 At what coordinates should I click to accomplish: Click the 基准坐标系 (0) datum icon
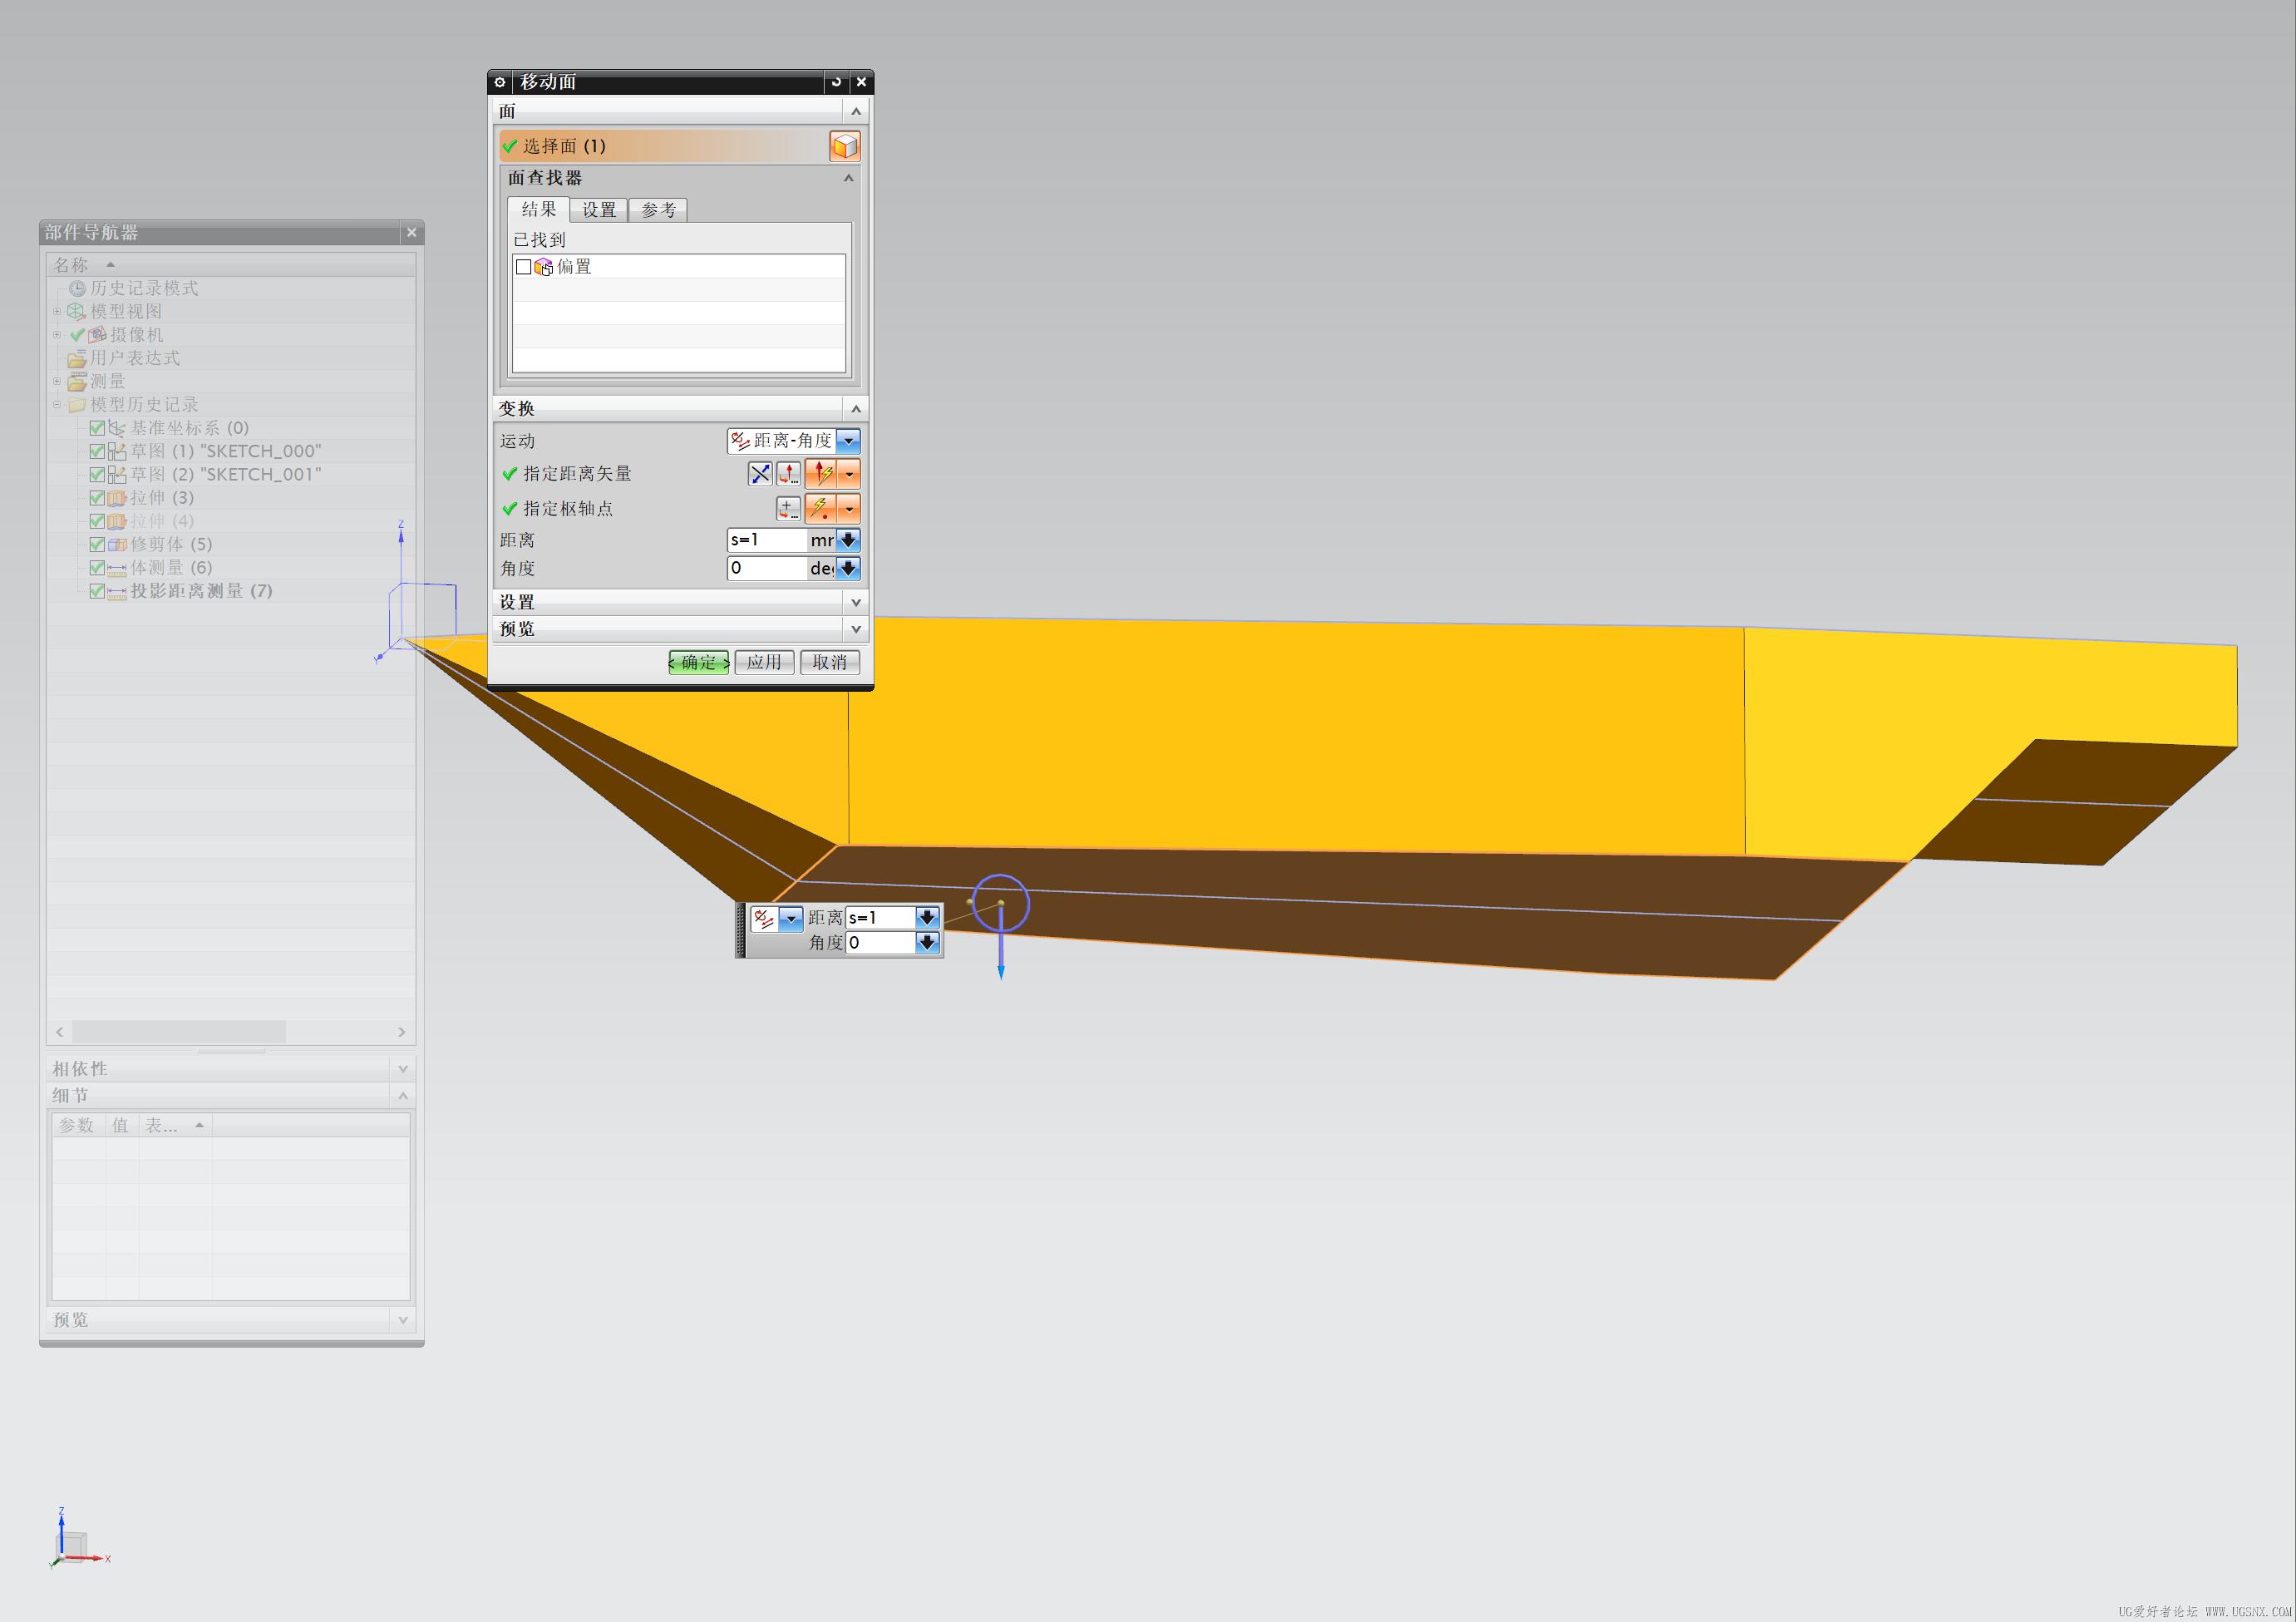click(x=117, y=428)
